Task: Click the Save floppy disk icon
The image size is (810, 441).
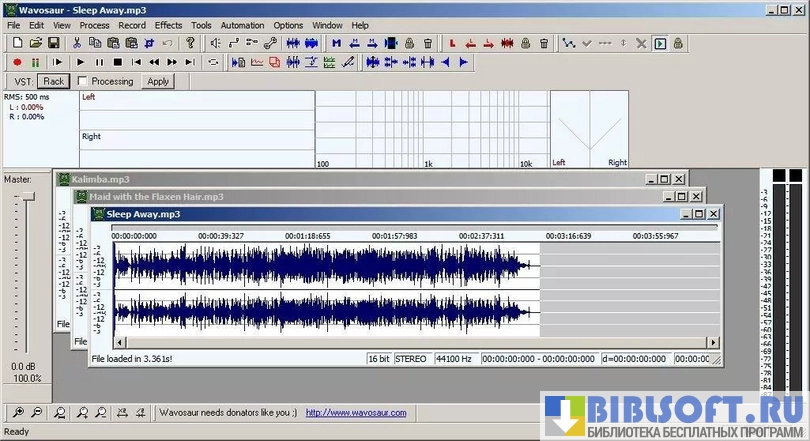Action: pos(53,43)
